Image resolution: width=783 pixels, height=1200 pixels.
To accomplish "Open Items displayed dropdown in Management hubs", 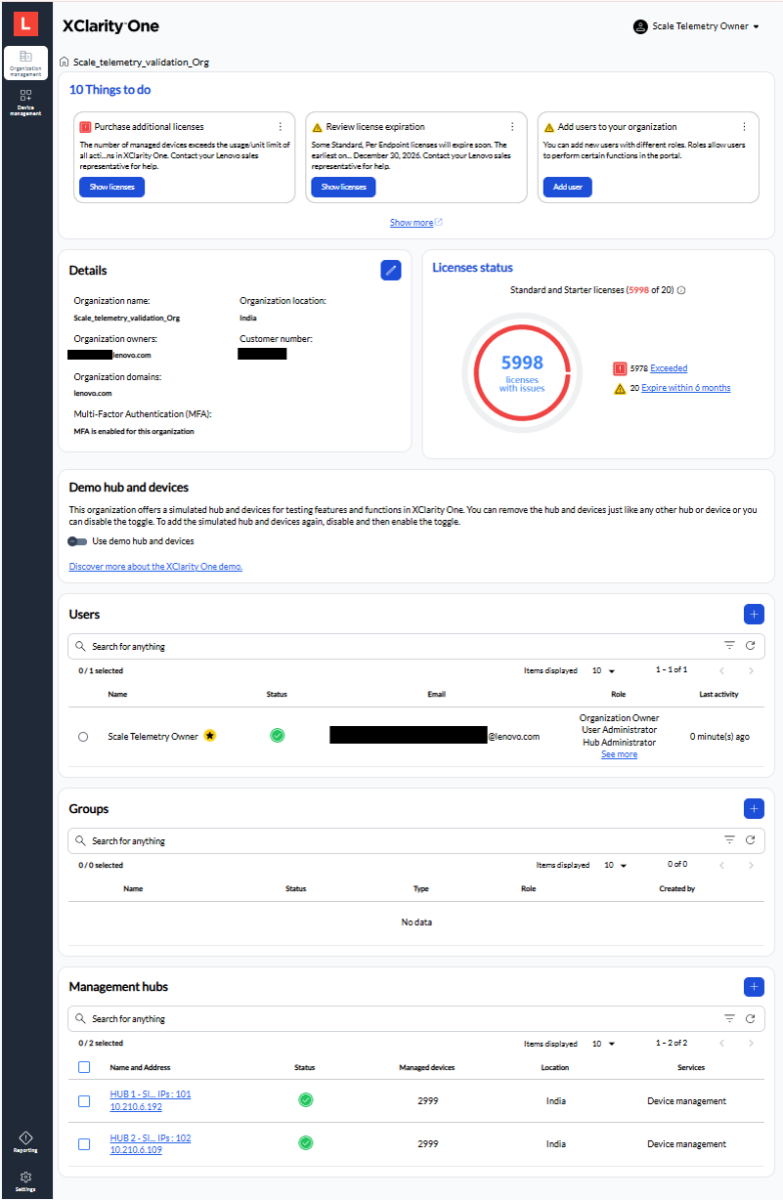I will [603, 1044].
